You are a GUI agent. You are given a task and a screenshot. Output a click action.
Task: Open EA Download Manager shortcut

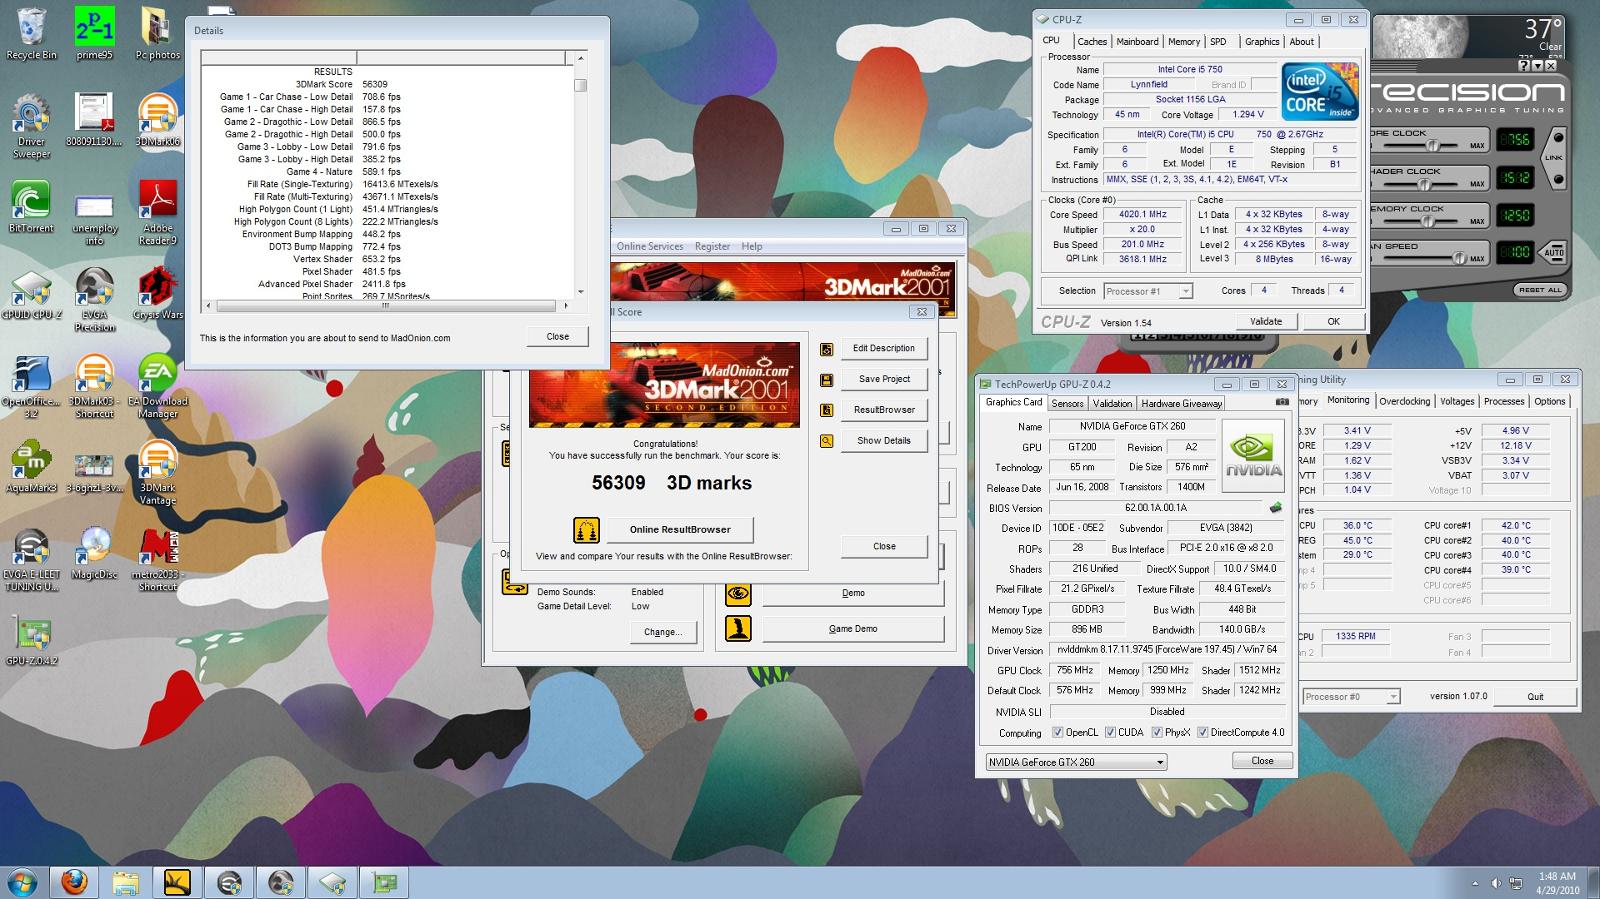157,386
